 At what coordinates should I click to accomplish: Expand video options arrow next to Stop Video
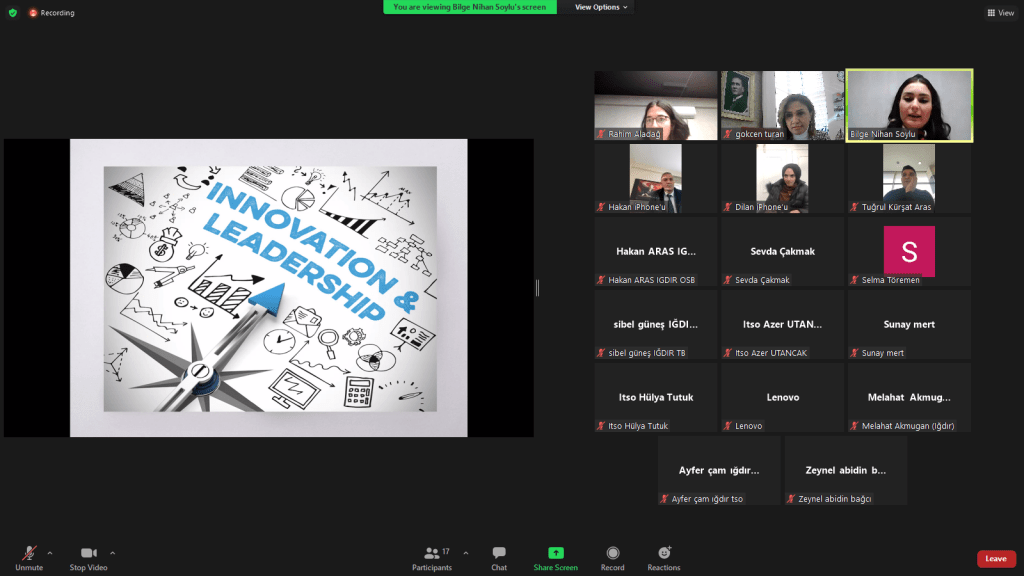[112, 552]
